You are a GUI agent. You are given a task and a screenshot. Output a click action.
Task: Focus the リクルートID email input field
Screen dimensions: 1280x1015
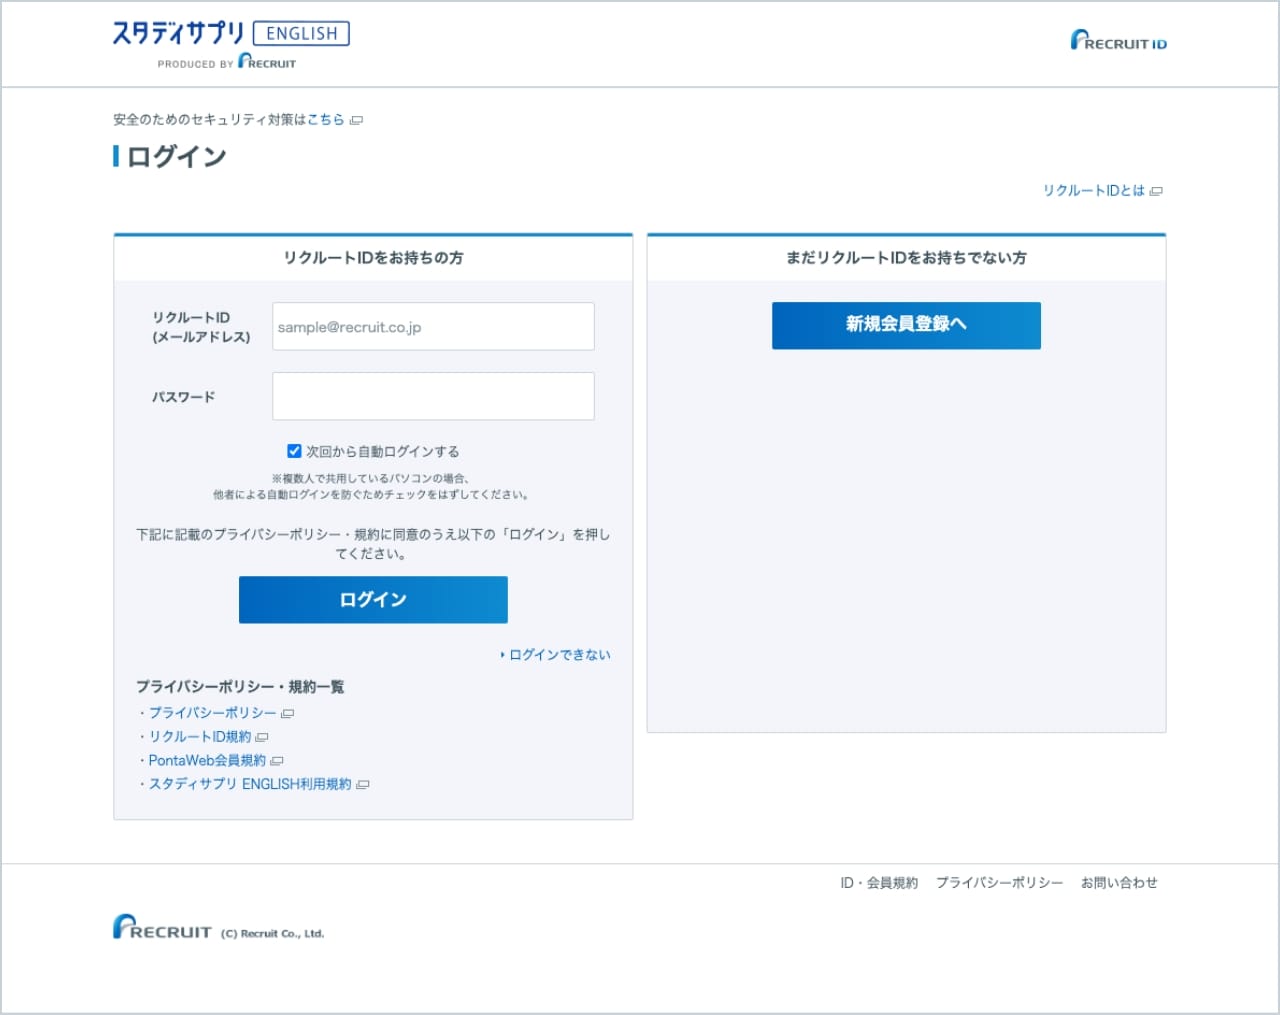tap(433, 326)
